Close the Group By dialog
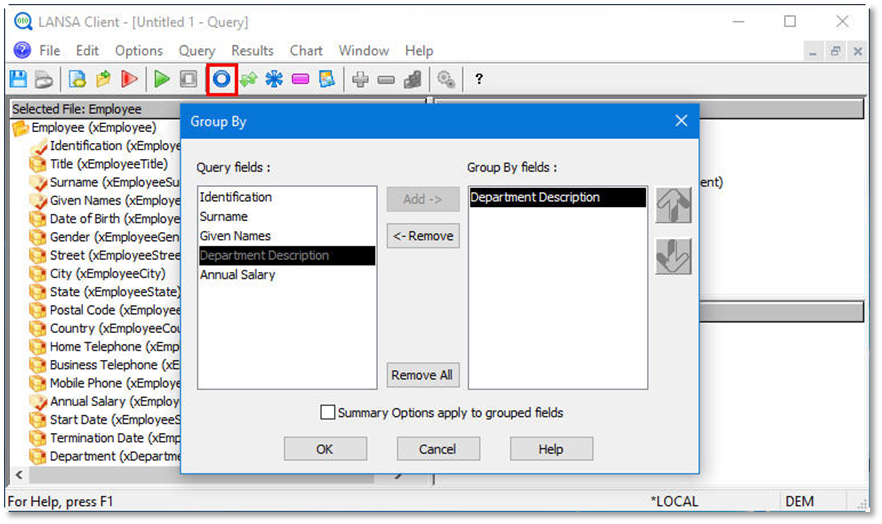Viewport: 882px width, 524px height. (x=681, y=121)
